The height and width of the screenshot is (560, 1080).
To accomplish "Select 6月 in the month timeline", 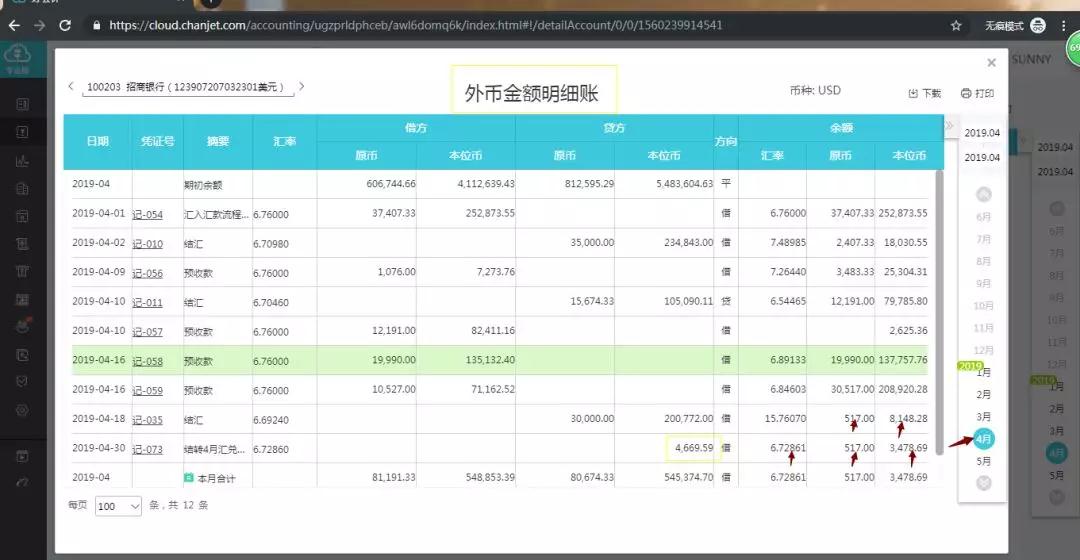I will click(983, 217).
